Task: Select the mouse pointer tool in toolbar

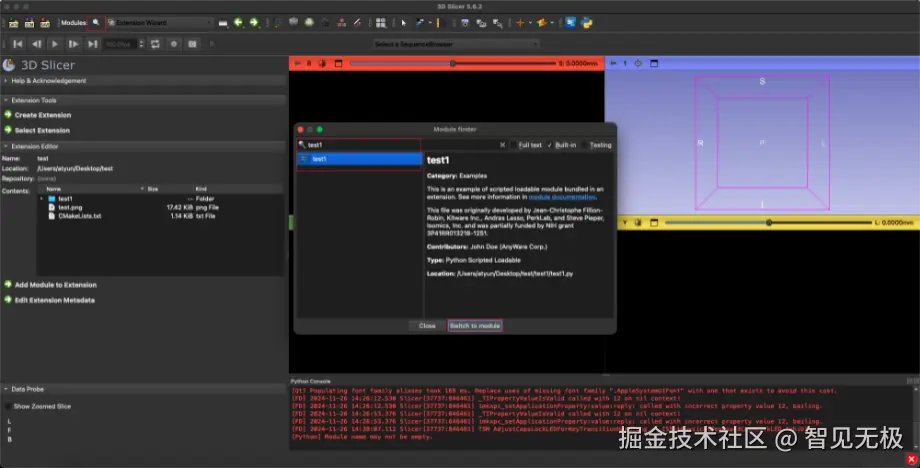Action: click(404, 23)
